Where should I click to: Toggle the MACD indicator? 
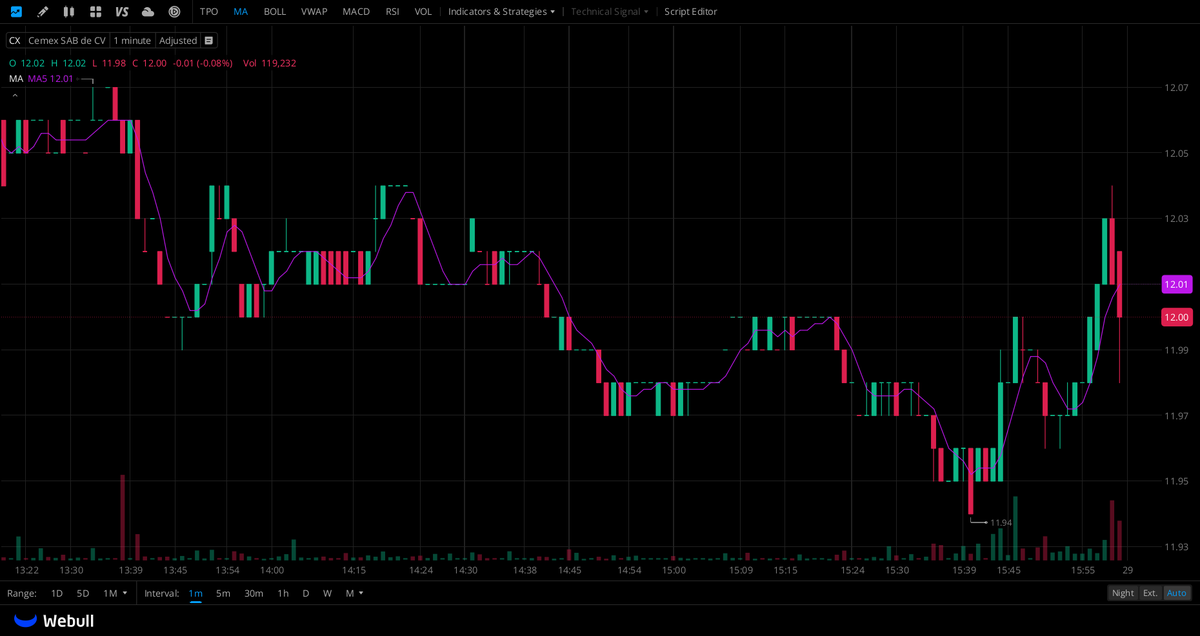[x=356, y=12]
